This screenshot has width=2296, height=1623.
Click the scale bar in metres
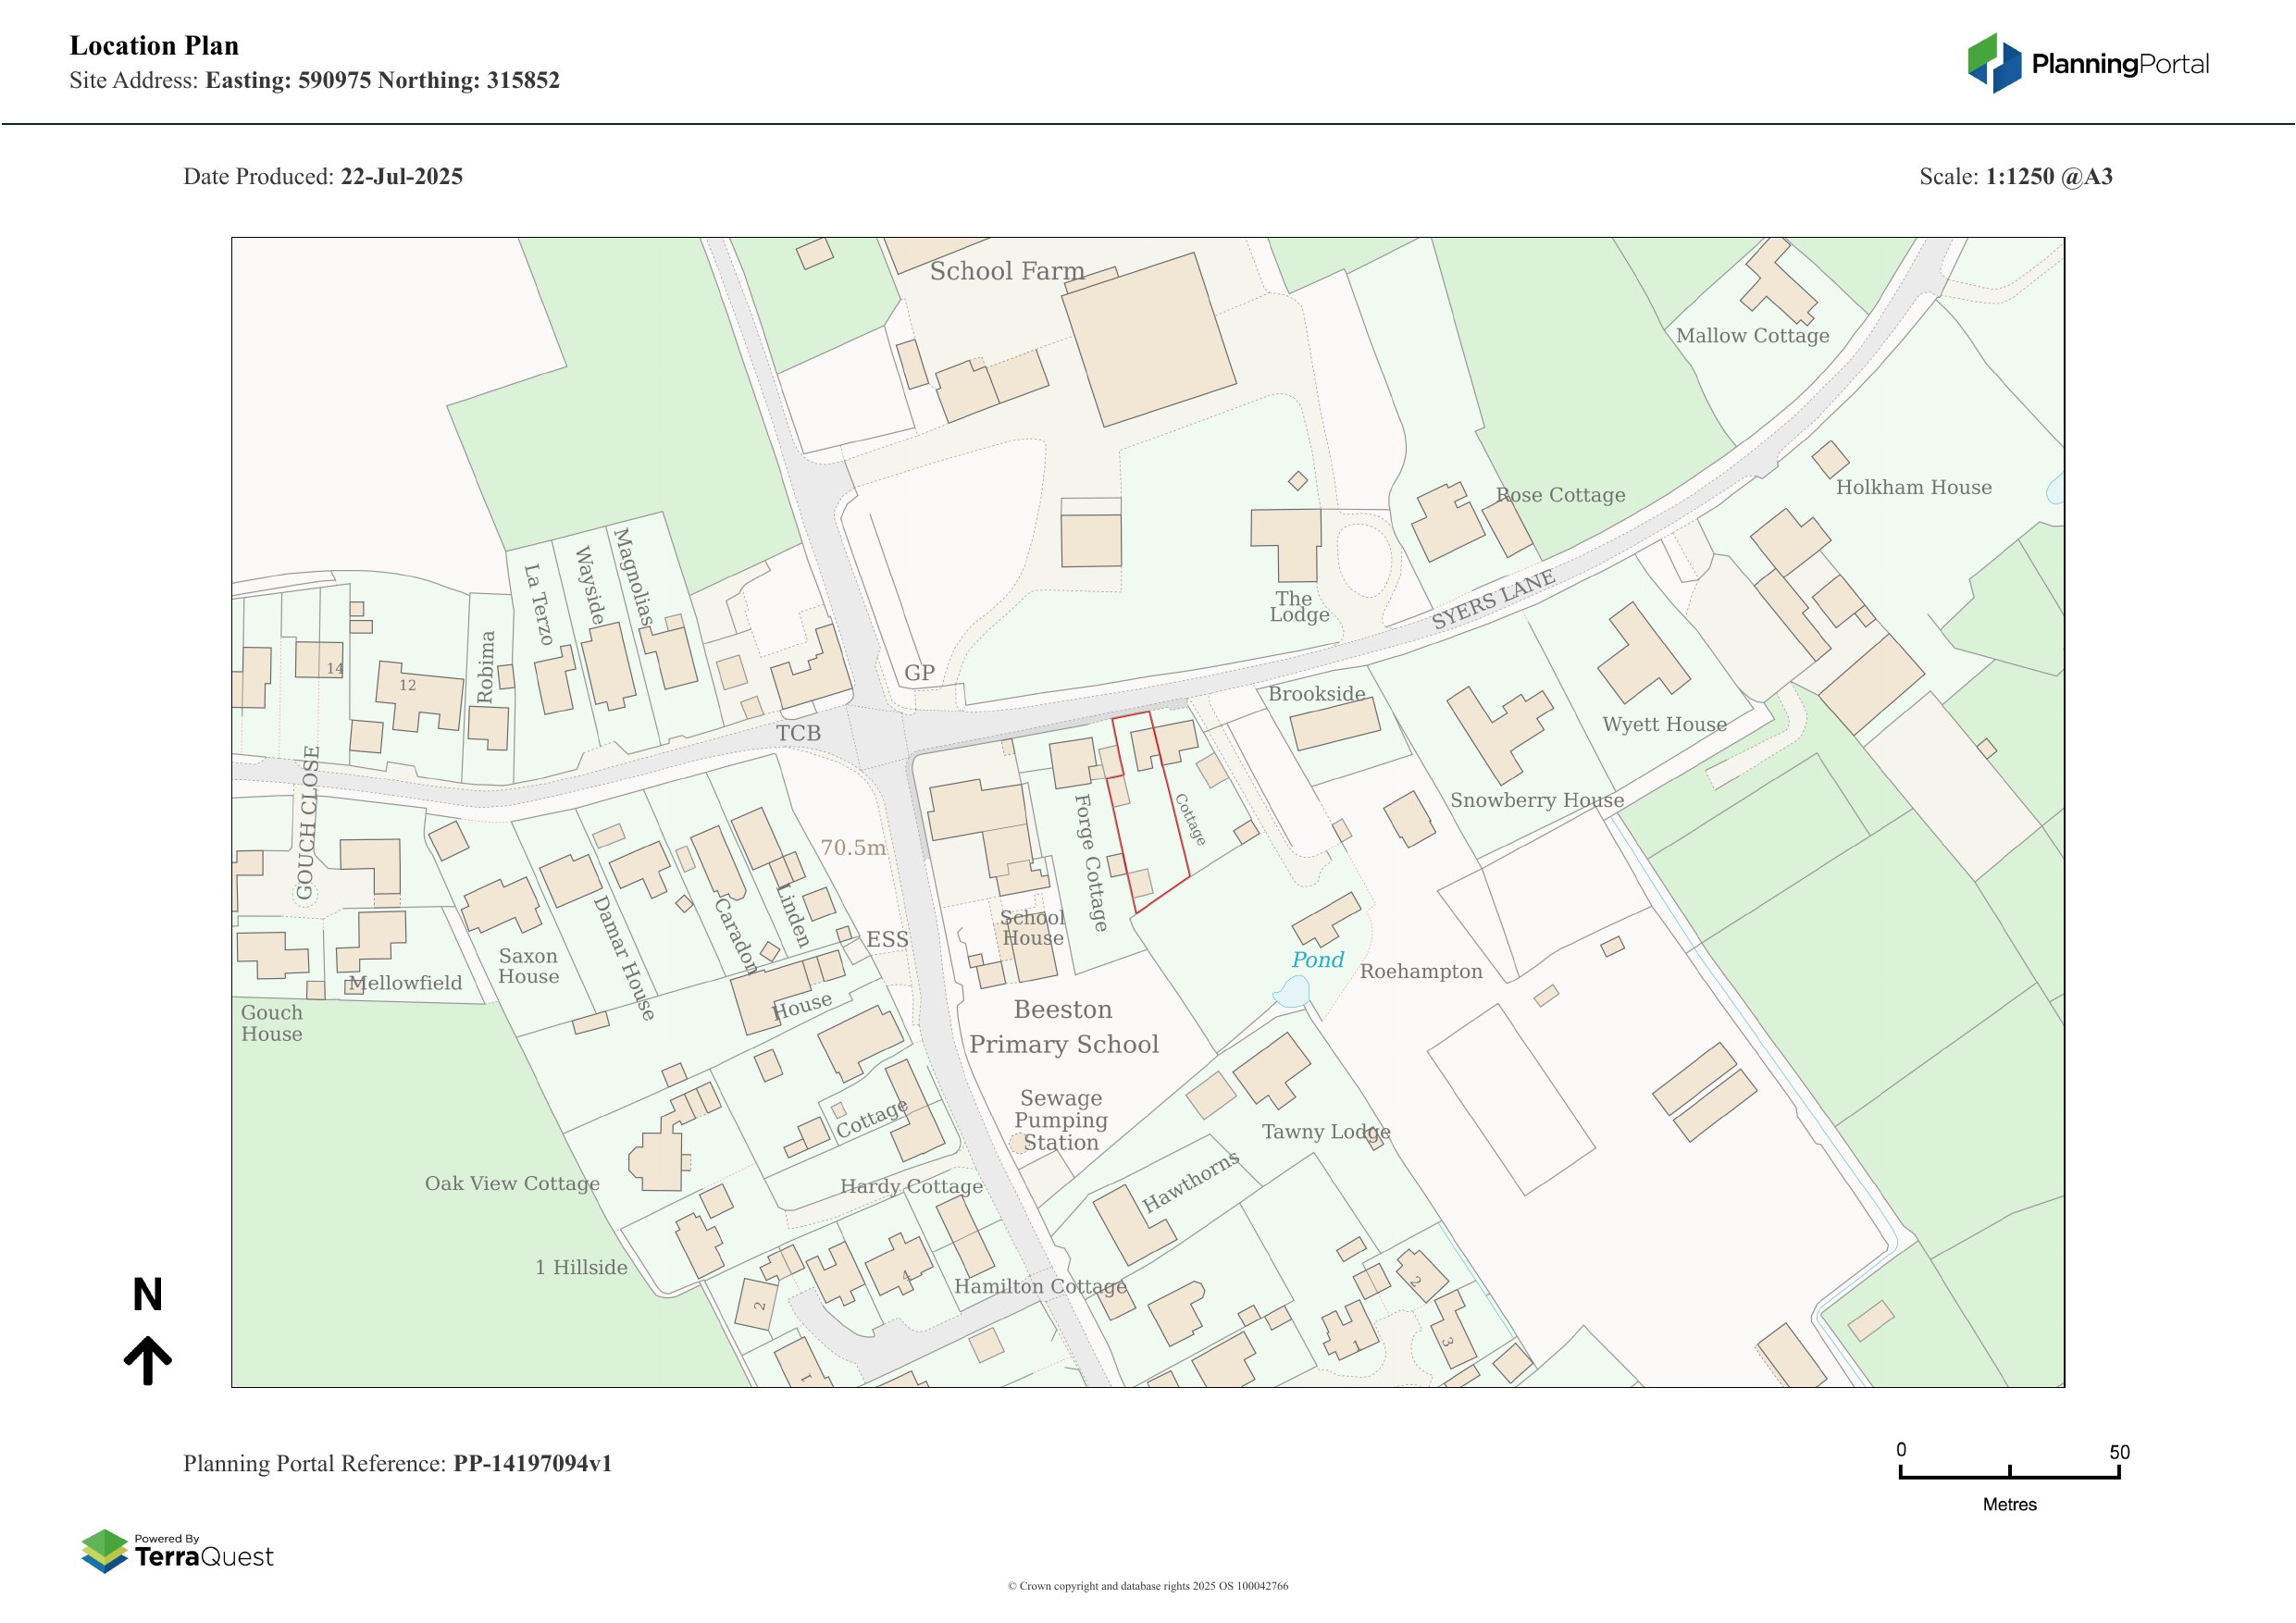tap(2009, 1474)
